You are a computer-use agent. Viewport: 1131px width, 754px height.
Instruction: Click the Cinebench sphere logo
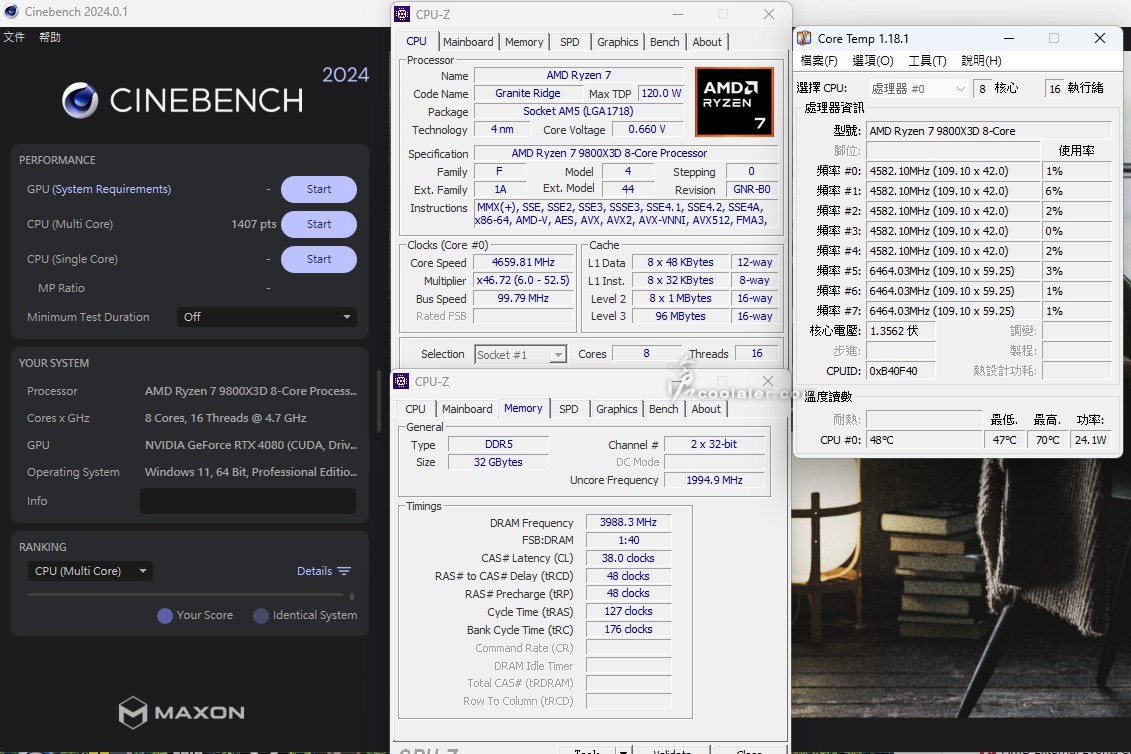coord(79,100)
